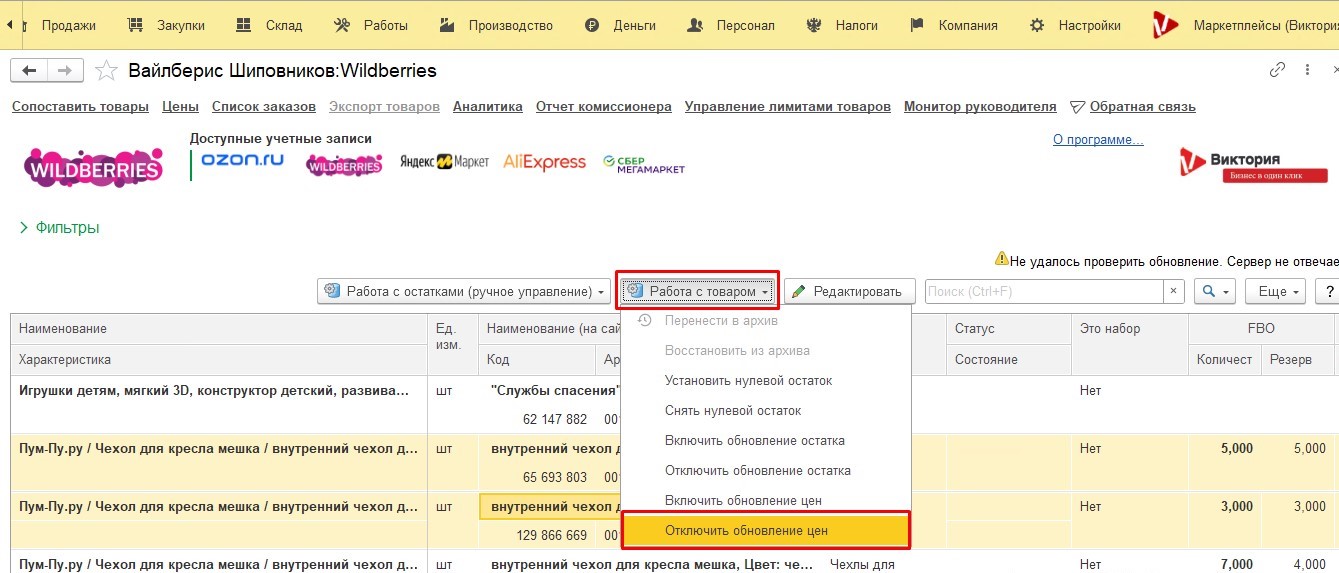The height and width of the screenshot is (573, 1339).
Task: Open Управление лимитами товаров link
Action: (788, 106)
